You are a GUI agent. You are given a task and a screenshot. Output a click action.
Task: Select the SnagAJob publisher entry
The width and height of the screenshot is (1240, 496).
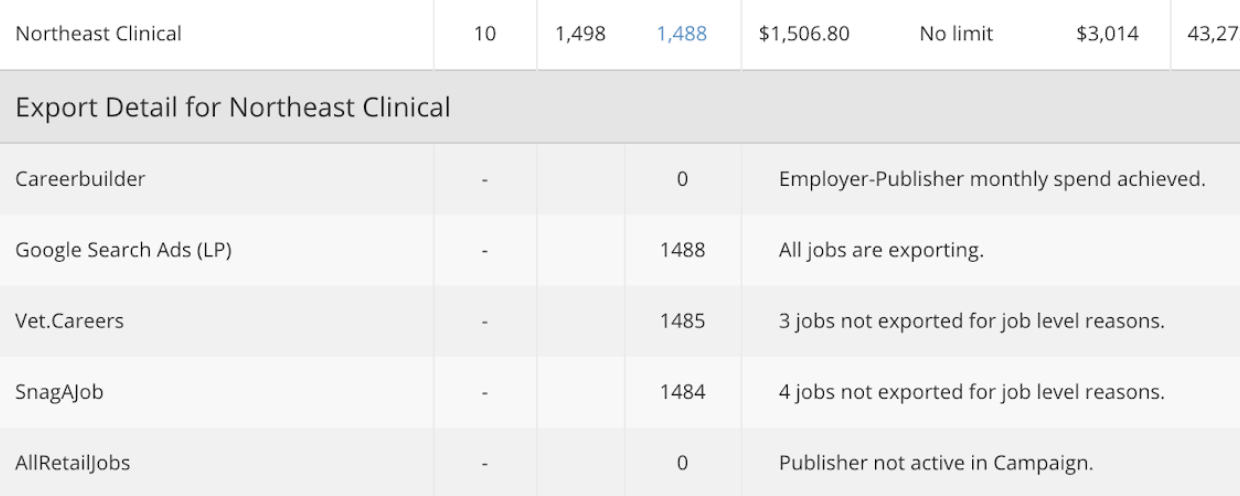(x=59, y=393)
